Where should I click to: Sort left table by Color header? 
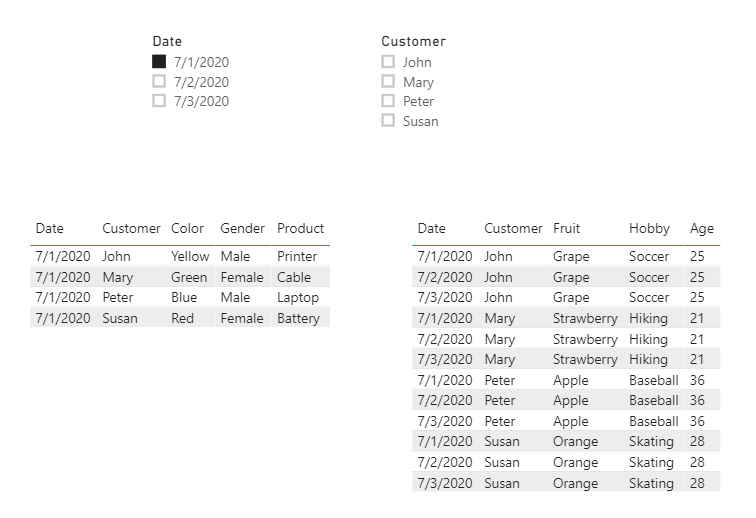[188, 228]
